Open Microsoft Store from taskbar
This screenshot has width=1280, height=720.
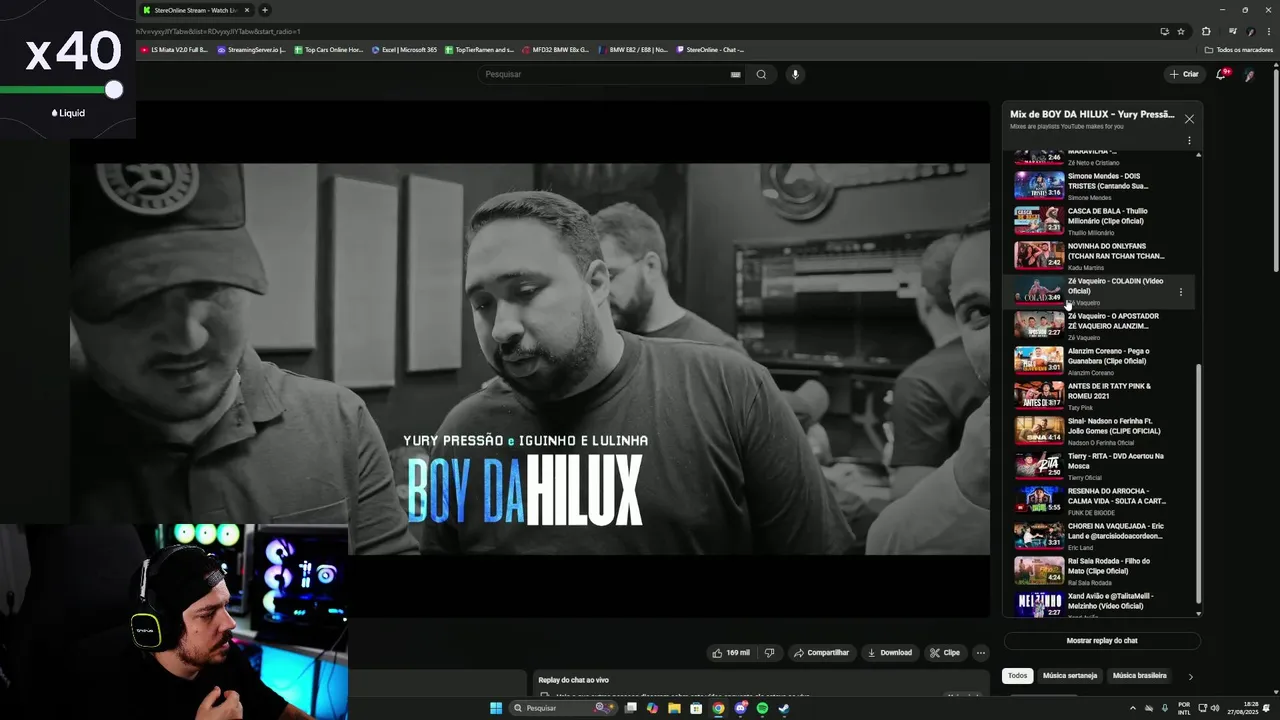(696, 708)
